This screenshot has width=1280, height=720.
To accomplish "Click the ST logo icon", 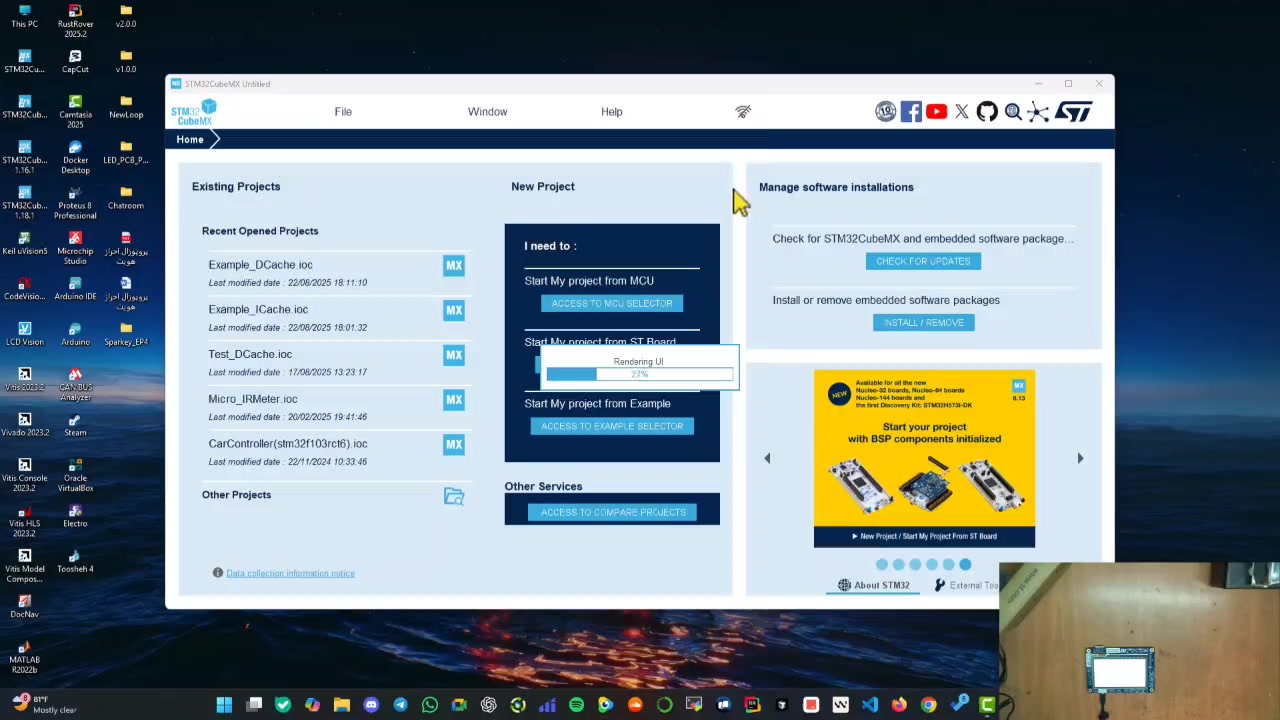I will 1073,112.
